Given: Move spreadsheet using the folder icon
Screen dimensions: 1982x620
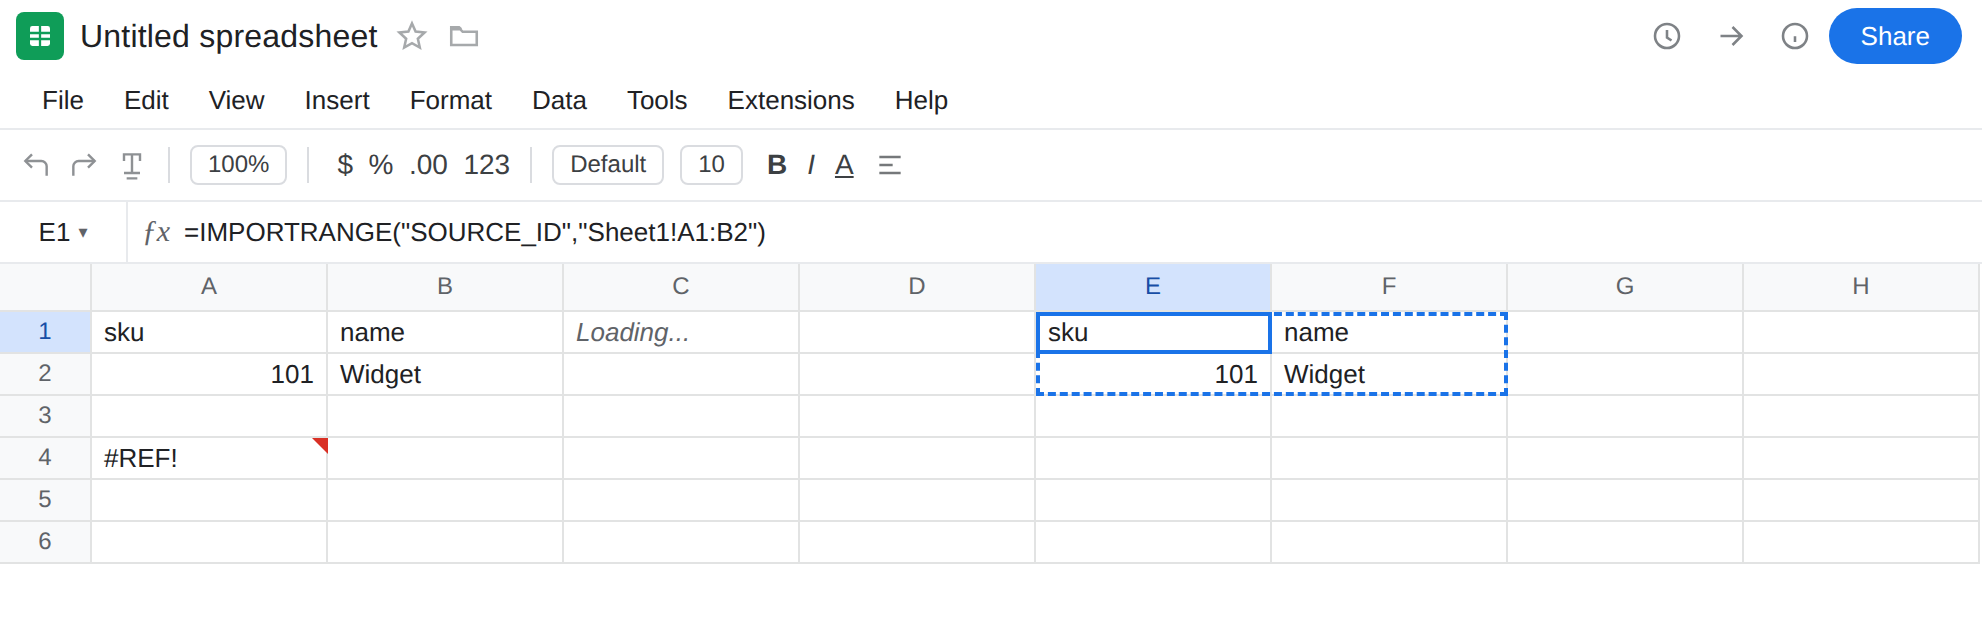Looking at the screenshot, I should click(x=464, y=37).
